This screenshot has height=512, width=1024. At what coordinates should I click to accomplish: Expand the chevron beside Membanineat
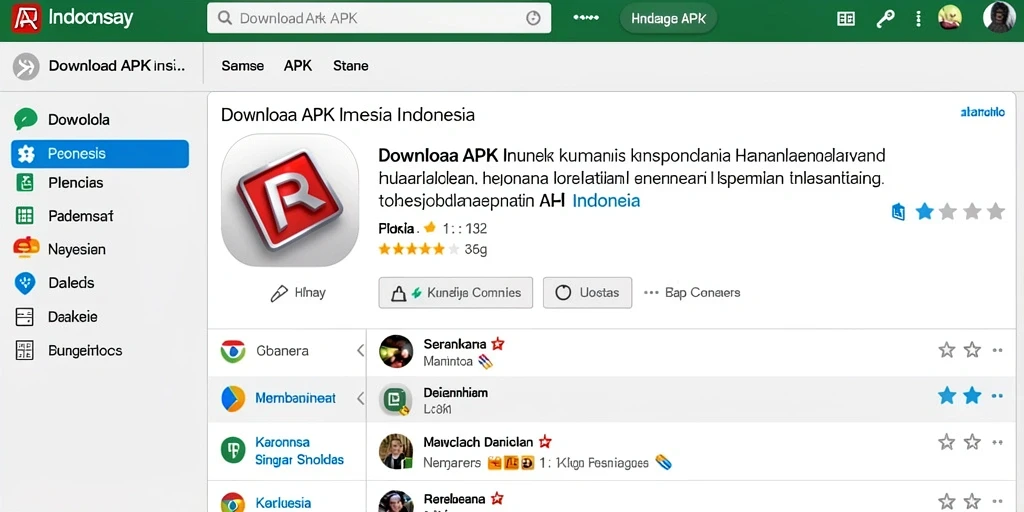tap(360, 398)
